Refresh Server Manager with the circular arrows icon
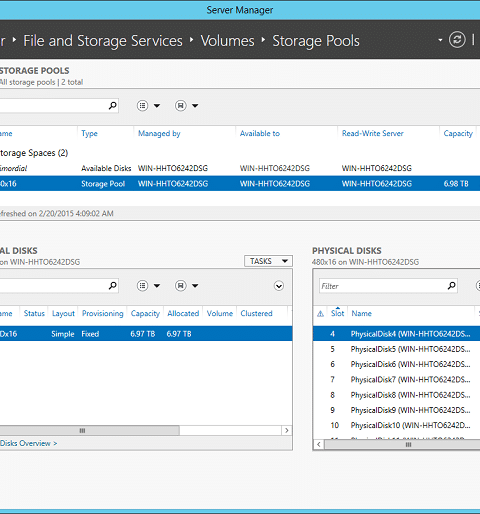Screen dimensions: 480x514 457,40
